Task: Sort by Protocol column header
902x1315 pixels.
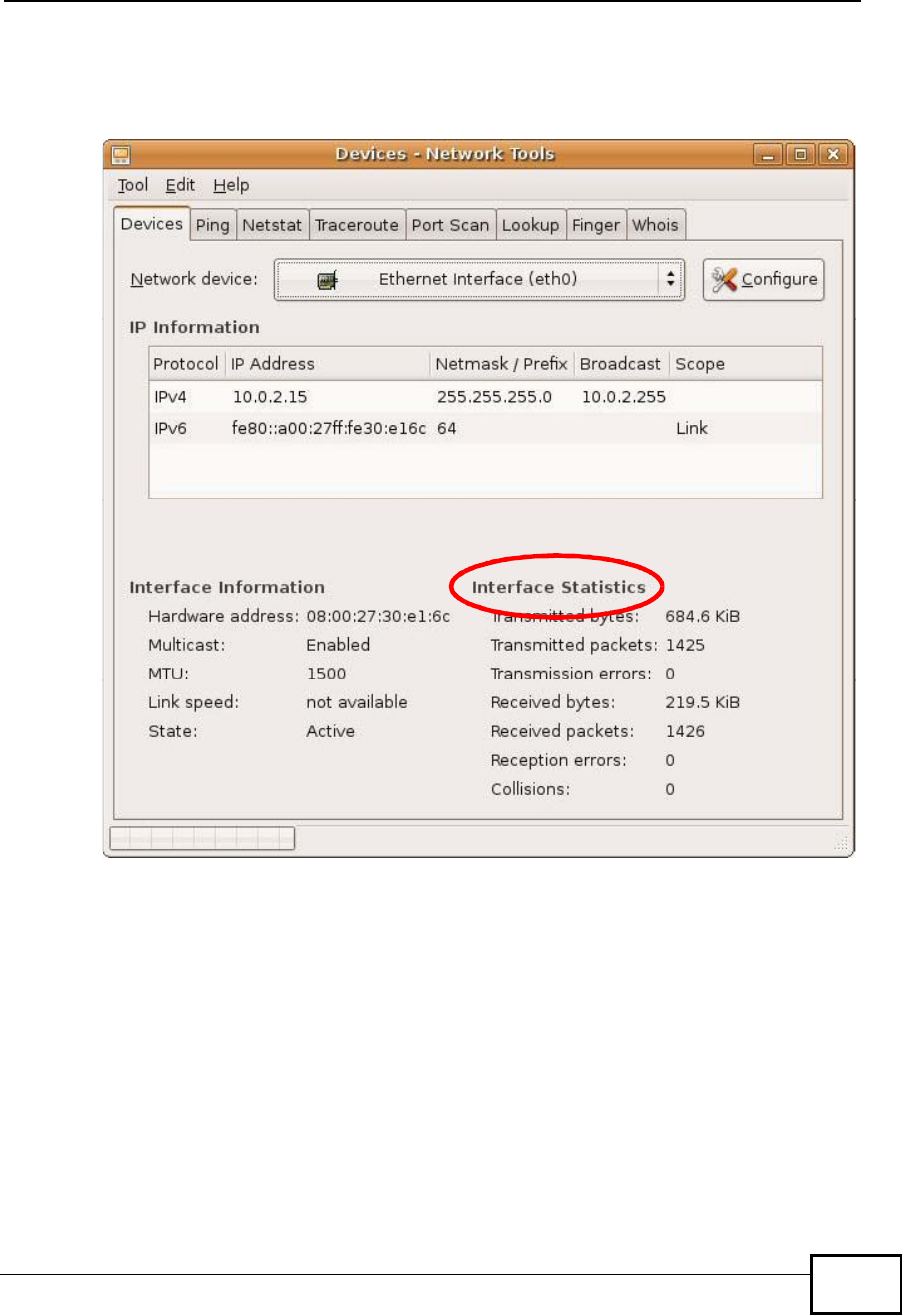Action: (185, 364)
